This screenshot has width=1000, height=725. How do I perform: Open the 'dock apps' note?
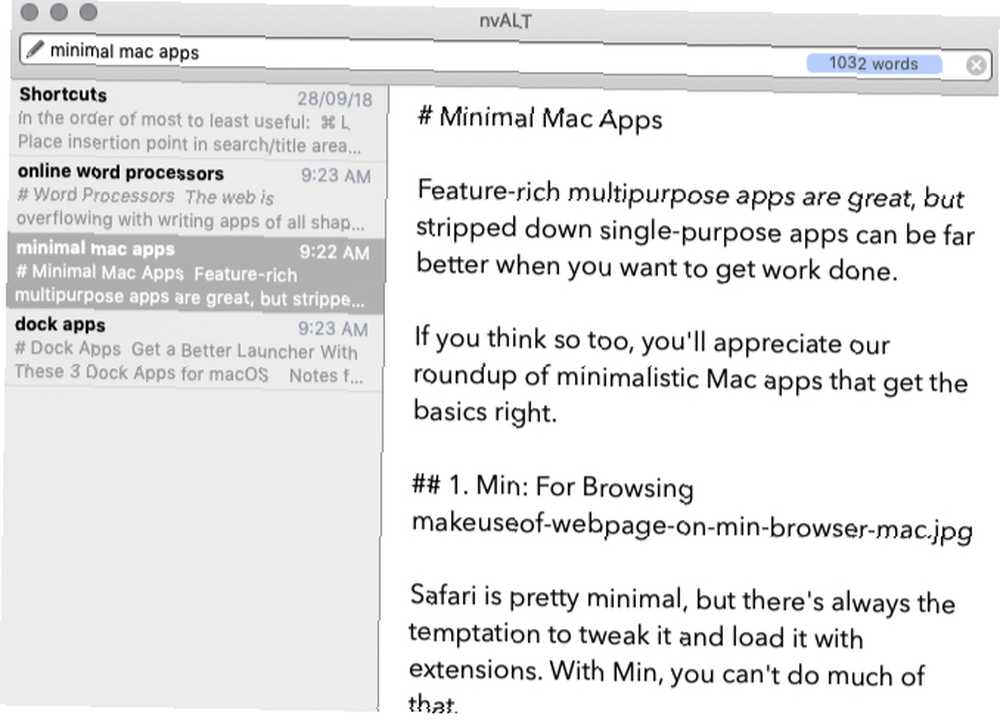coord(193,351)
